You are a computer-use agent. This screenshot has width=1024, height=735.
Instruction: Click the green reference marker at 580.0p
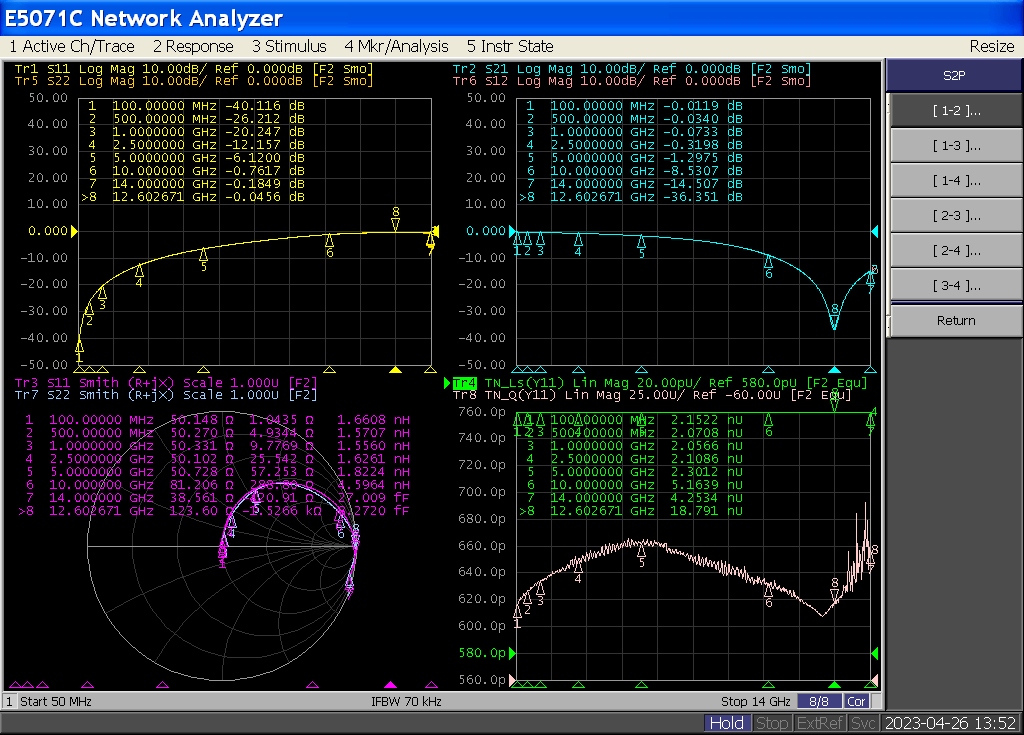pyautogui.click(x=512, y=653)
